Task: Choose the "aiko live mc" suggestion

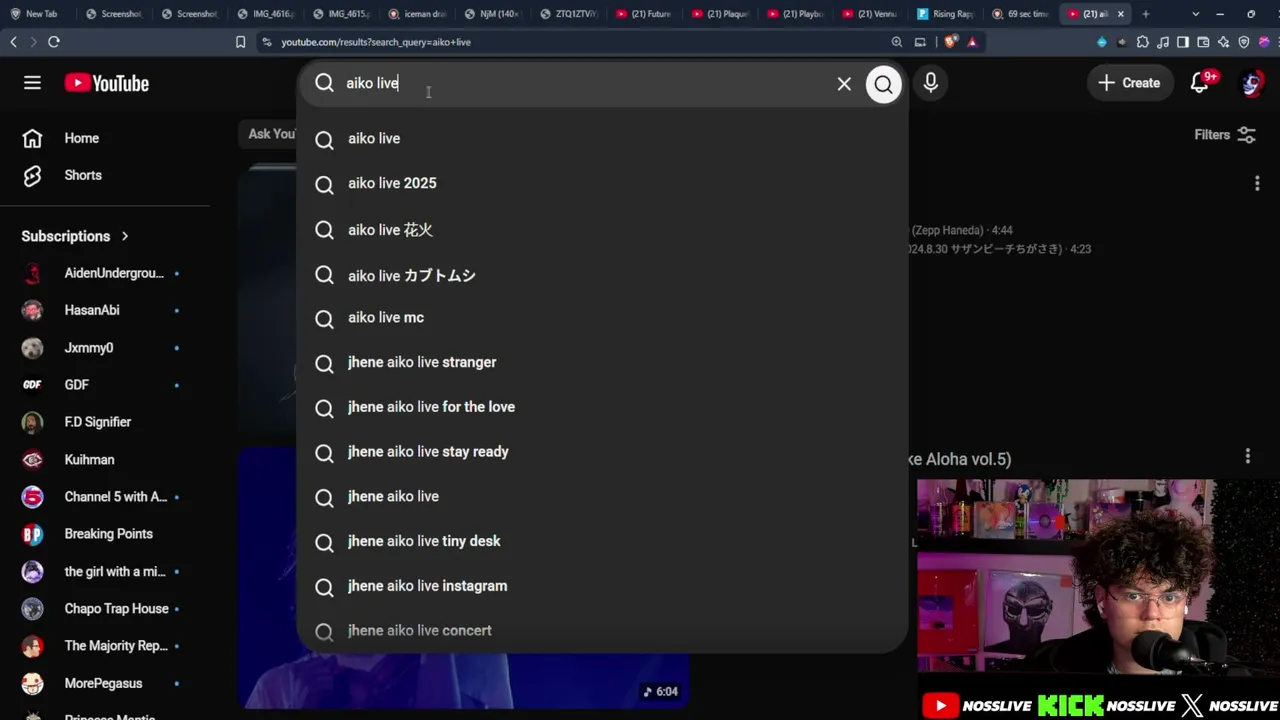Action: point(602,318)
